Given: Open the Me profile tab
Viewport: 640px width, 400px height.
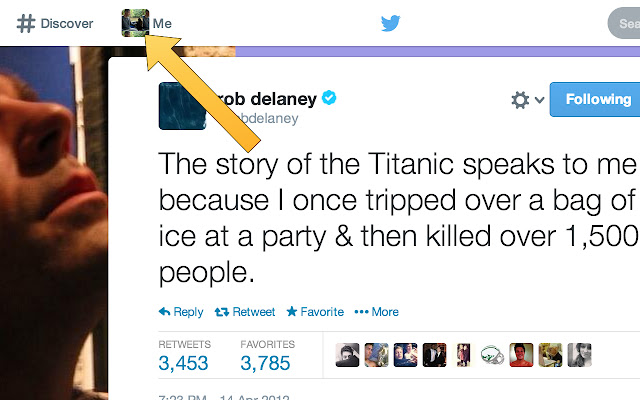Looking at the screenshot, I should (147, 23).
